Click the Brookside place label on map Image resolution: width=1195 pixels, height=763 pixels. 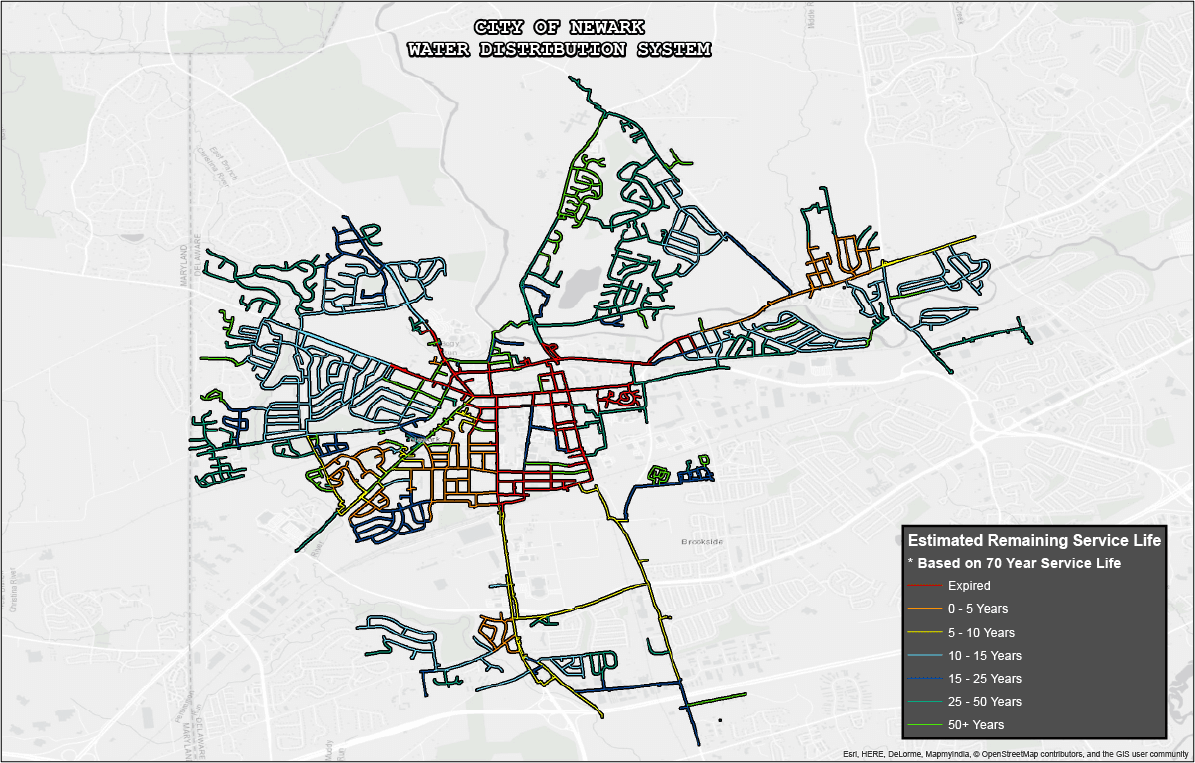701,541
